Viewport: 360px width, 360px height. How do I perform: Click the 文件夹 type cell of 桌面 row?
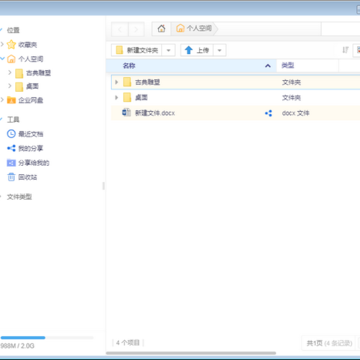click(291, 98)
